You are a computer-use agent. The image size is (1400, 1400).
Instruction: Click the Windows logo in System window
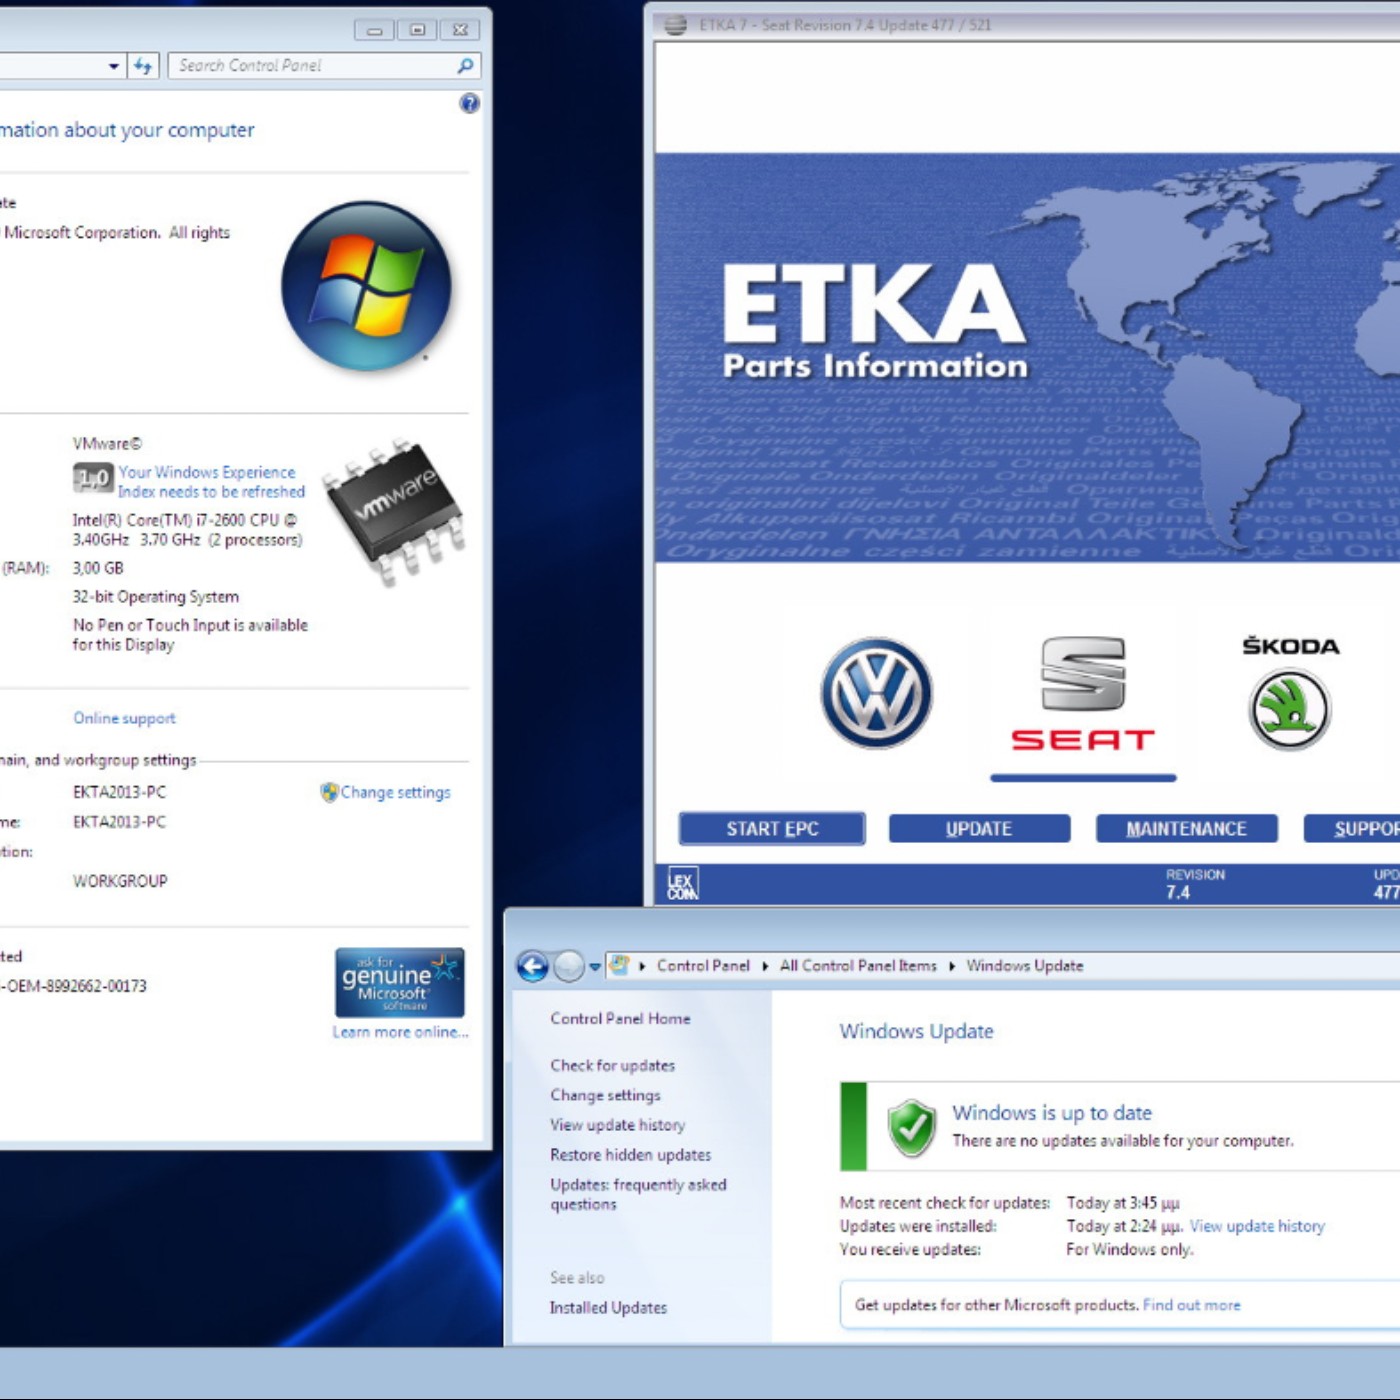[366, 286]
